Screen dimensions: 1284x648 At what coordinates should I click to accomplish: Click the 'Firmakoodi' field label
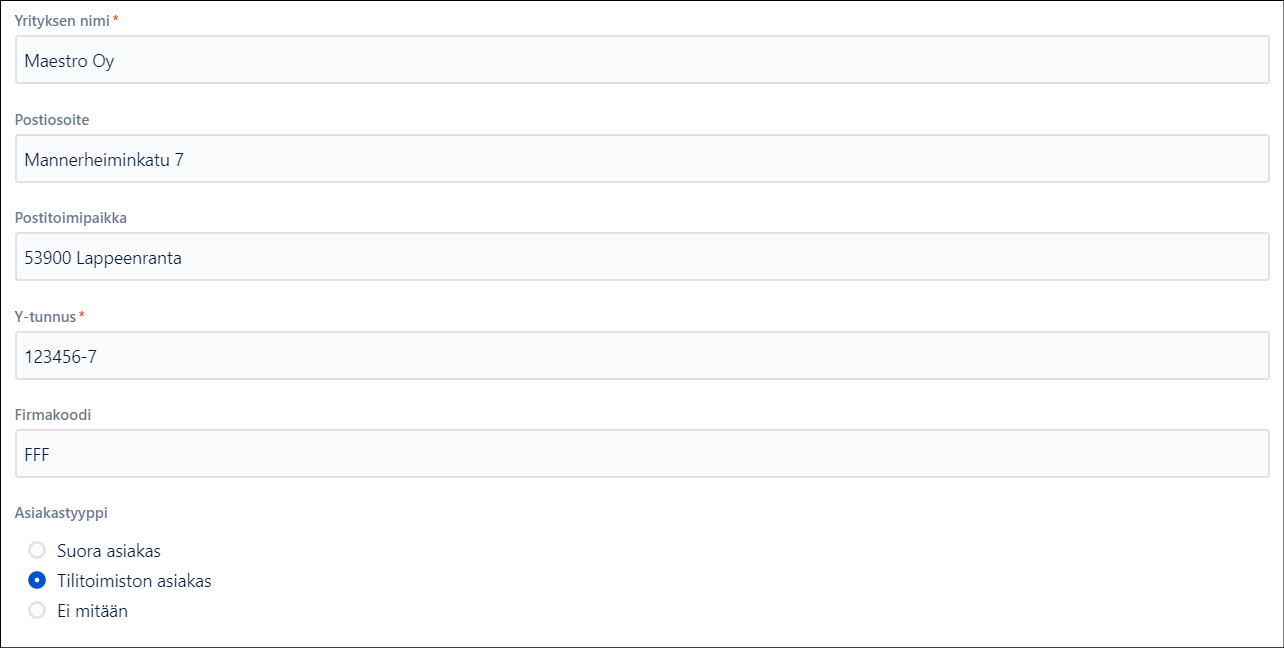[x=53, y=414]
